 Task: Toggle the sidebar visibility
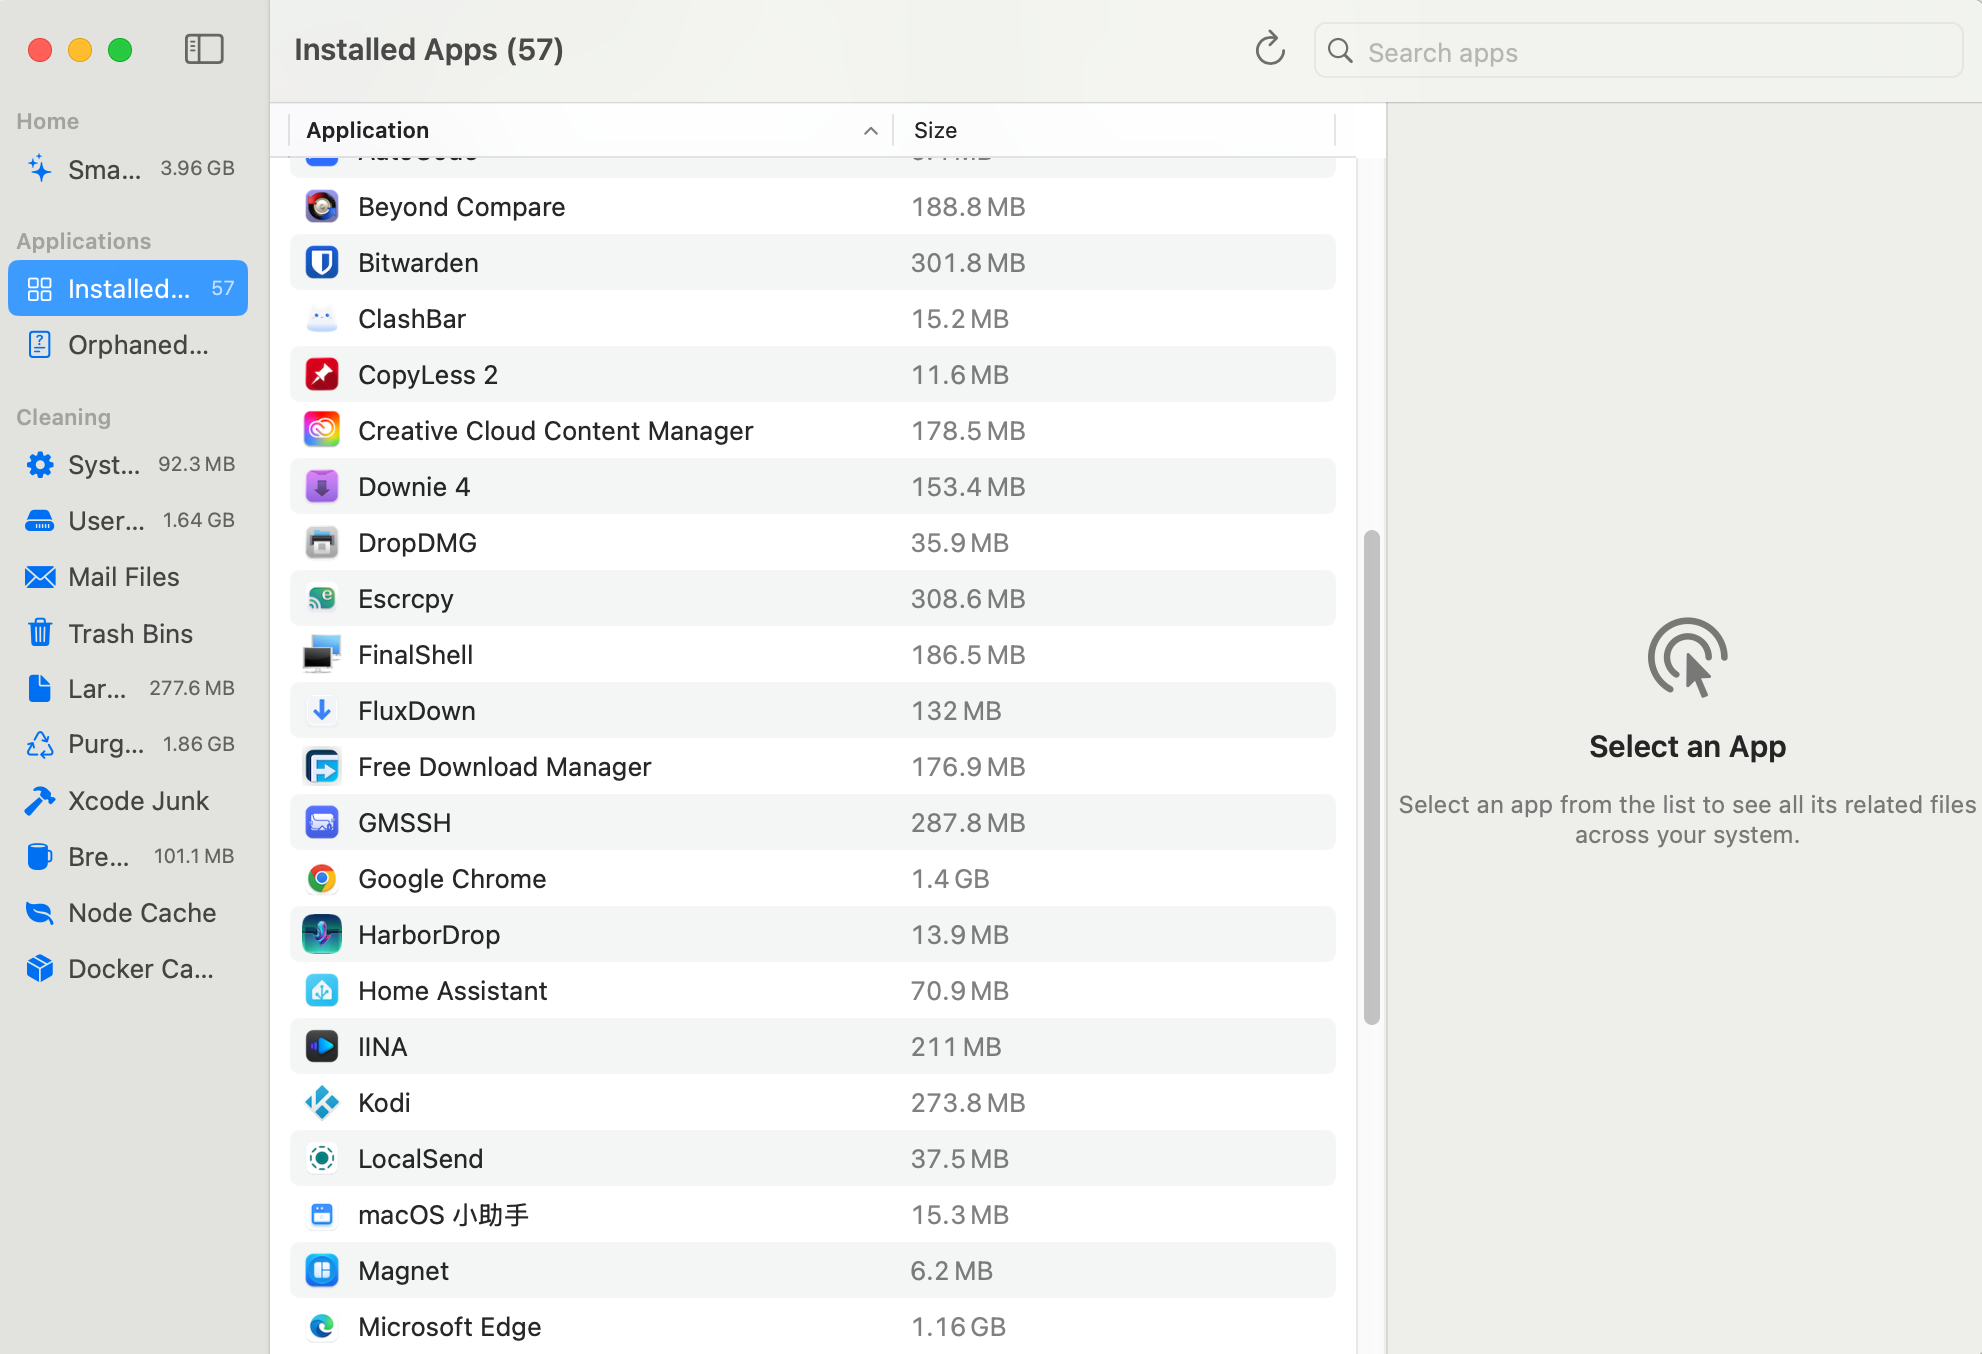point(203,48)
